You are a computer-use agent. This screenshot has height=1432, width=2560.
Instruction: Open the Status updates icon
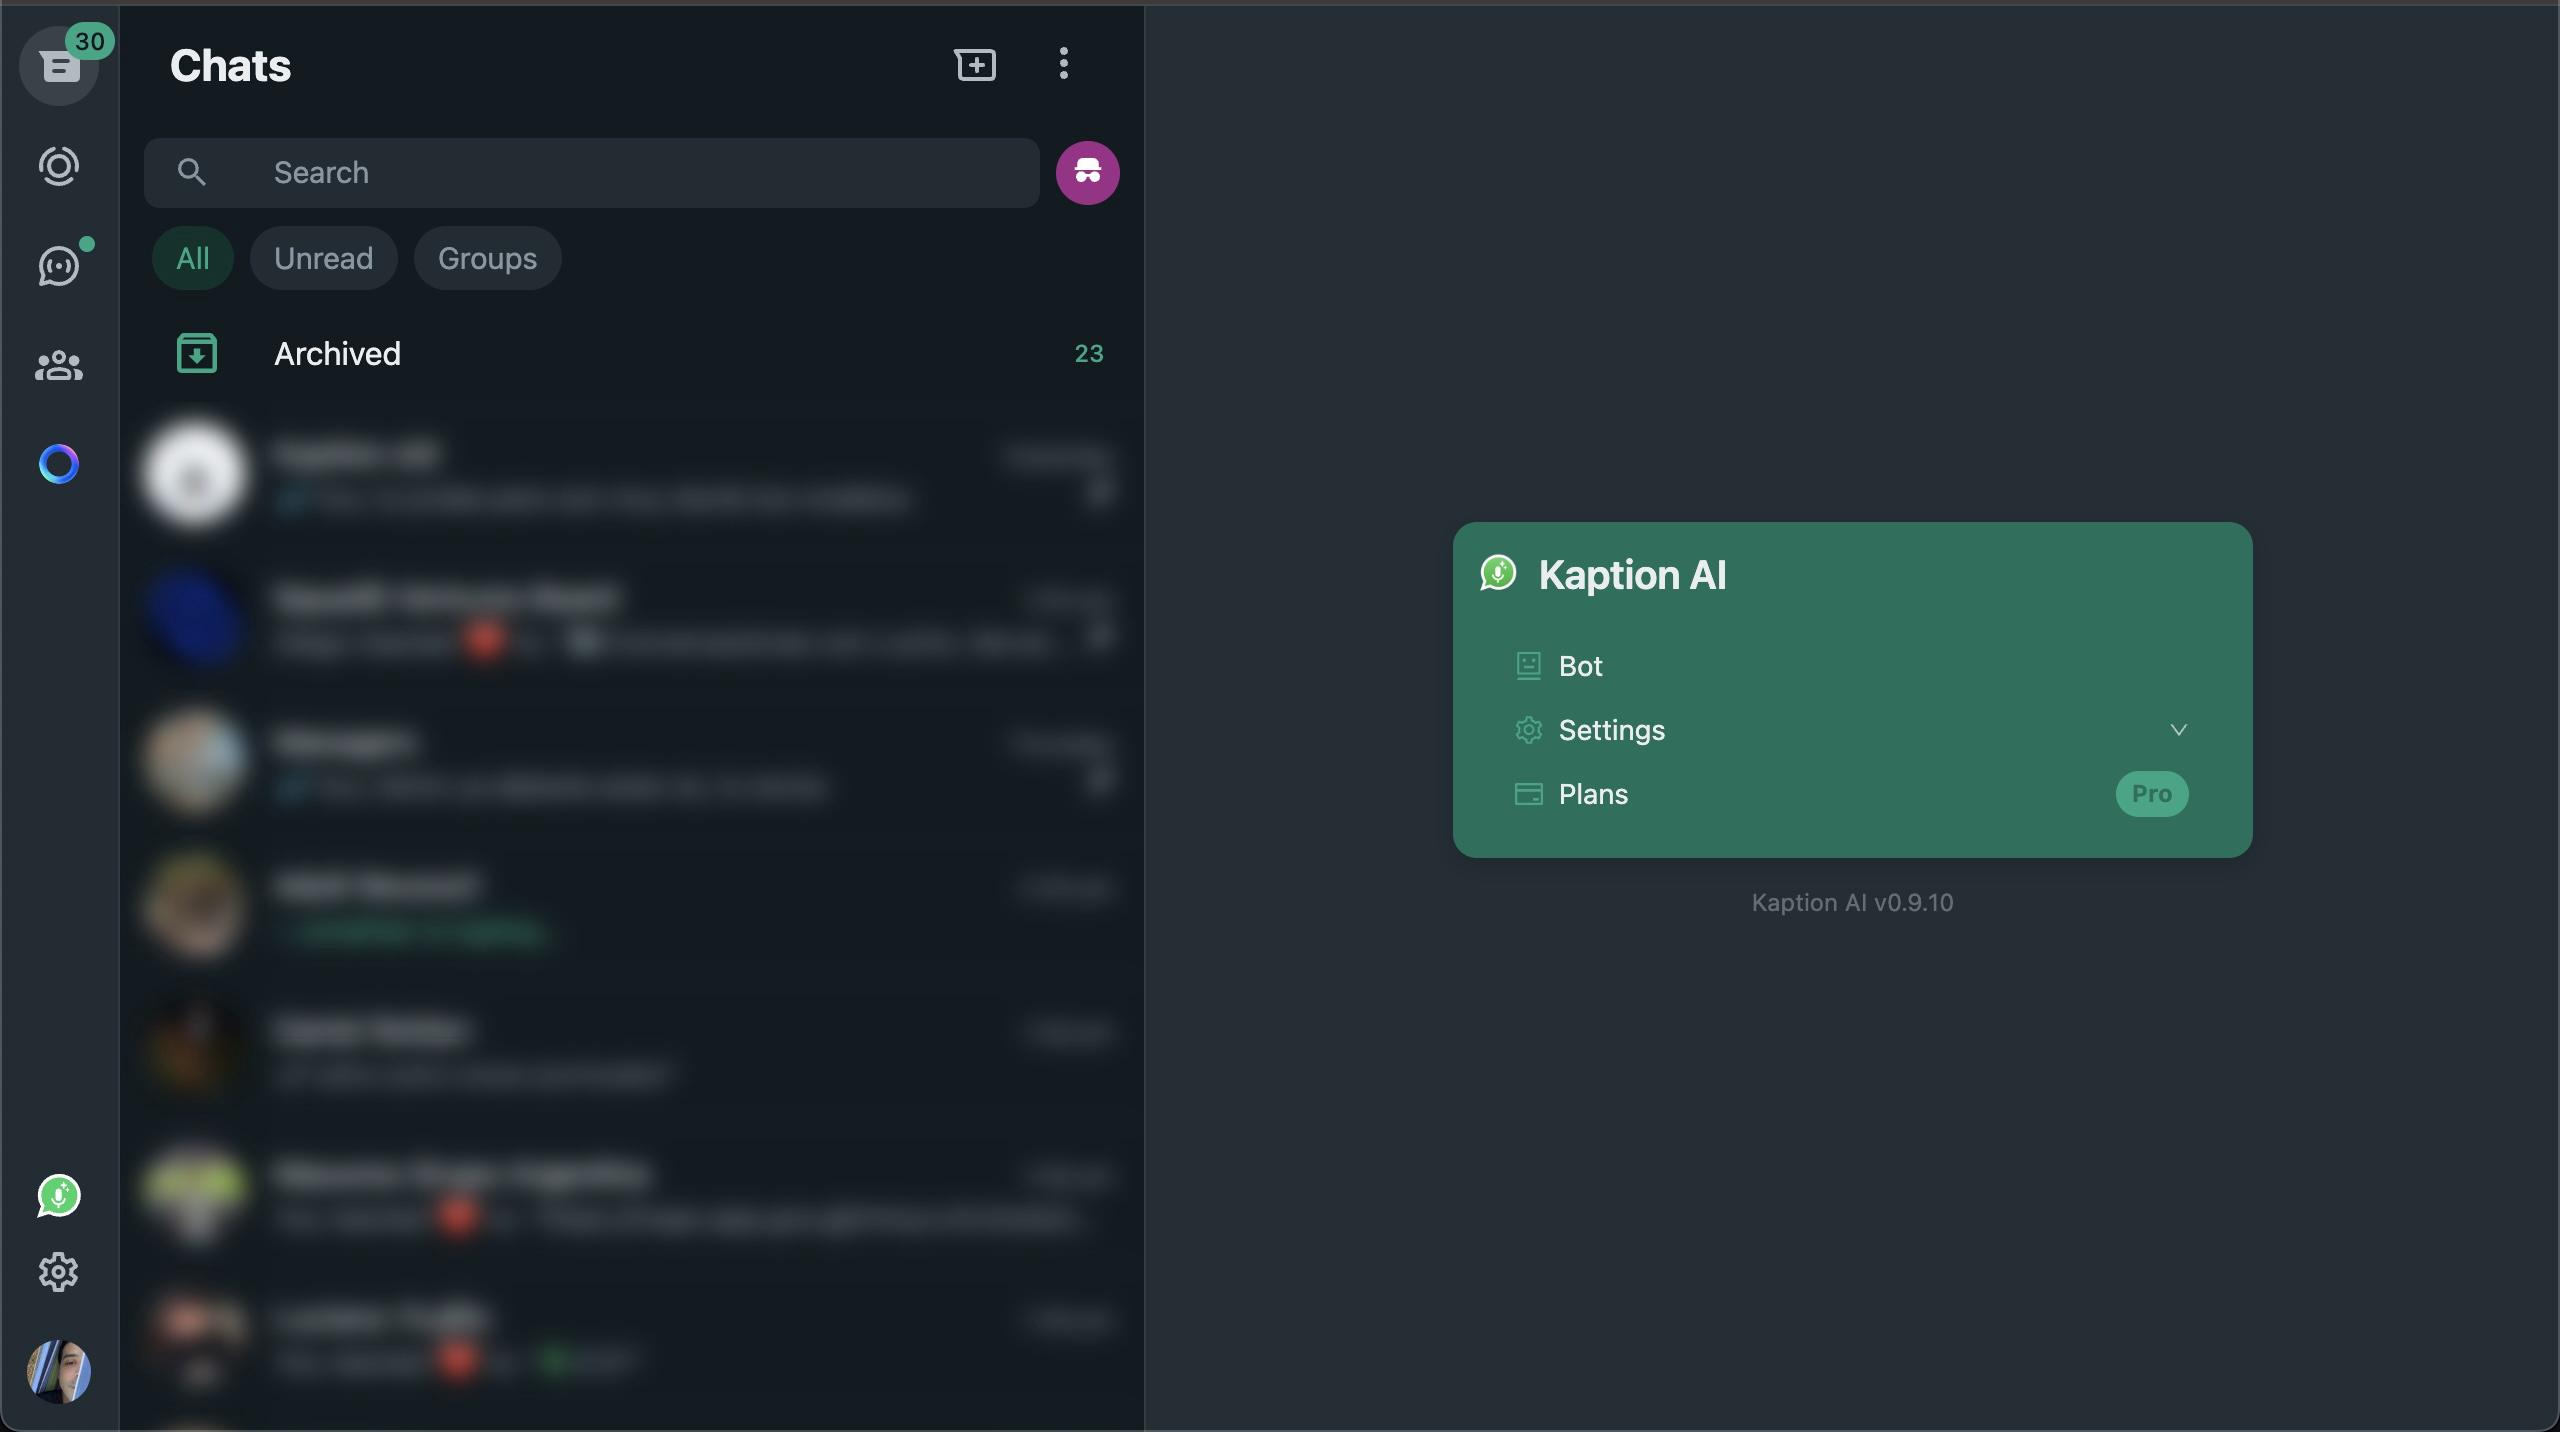point(59,166)
